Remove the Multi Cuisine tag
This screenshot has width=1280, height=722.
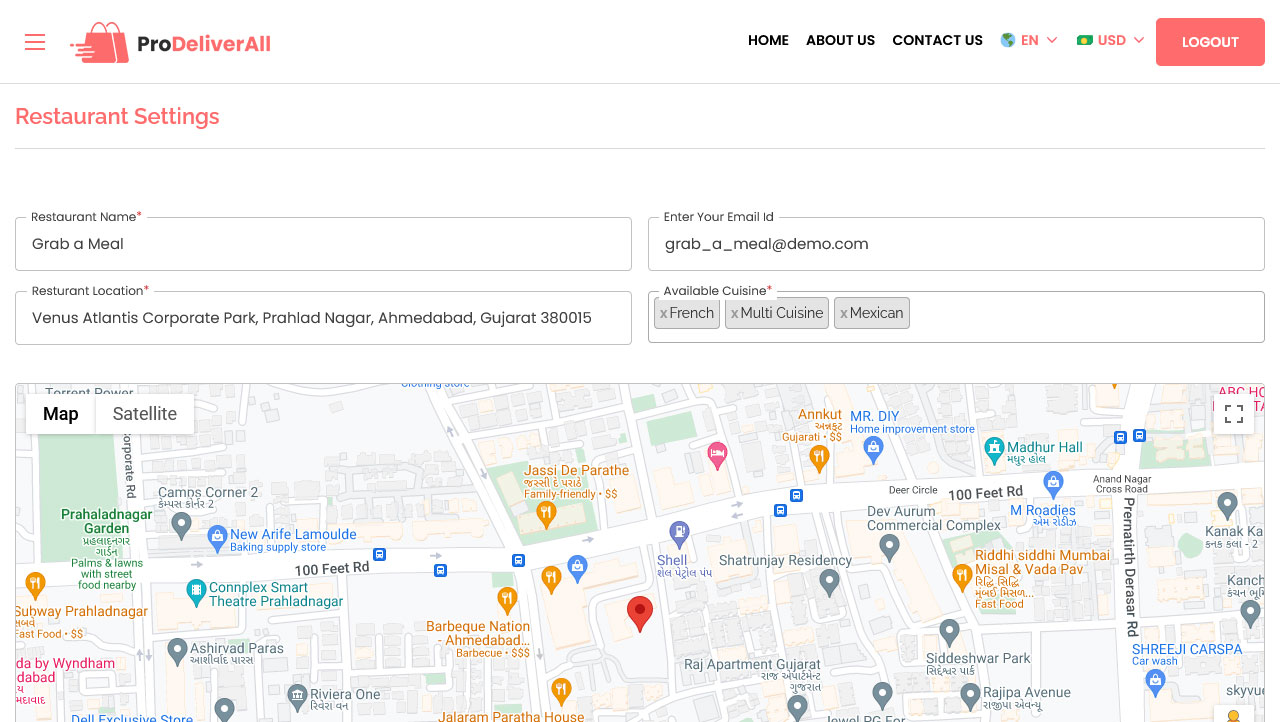734,314
